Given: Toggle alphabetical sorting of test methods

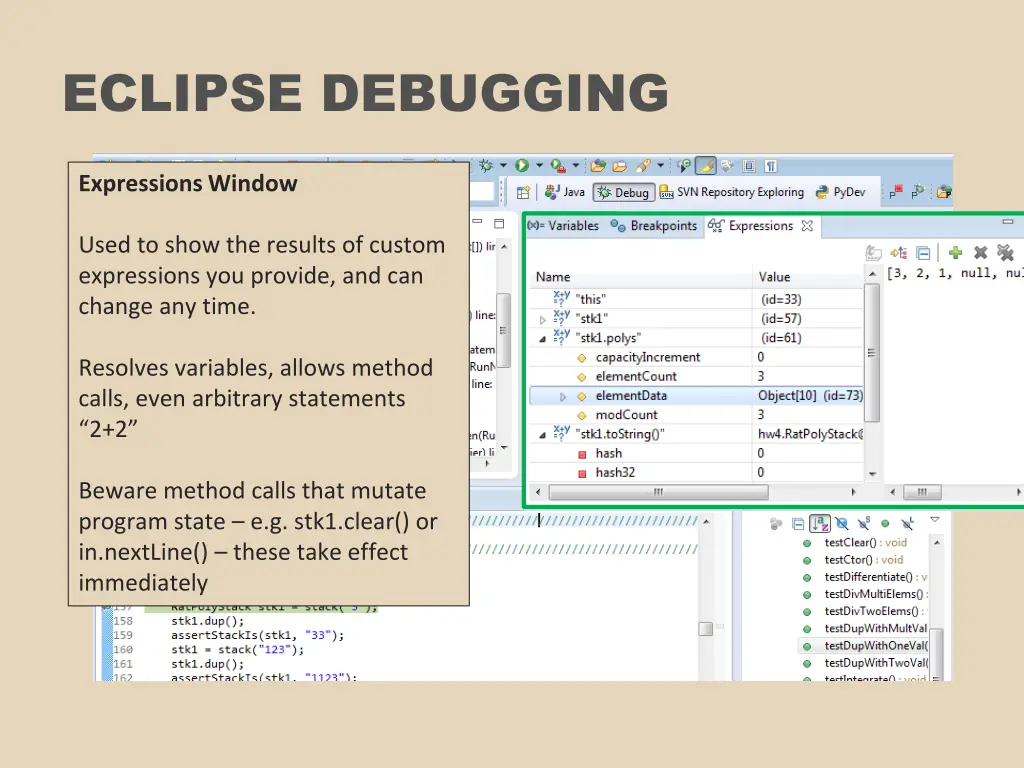Looking at the screenshot, I should 821,522.
